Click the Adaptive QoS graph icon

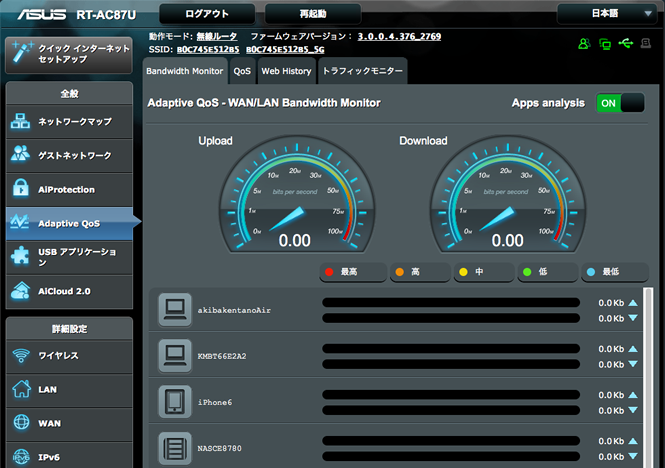20,222
